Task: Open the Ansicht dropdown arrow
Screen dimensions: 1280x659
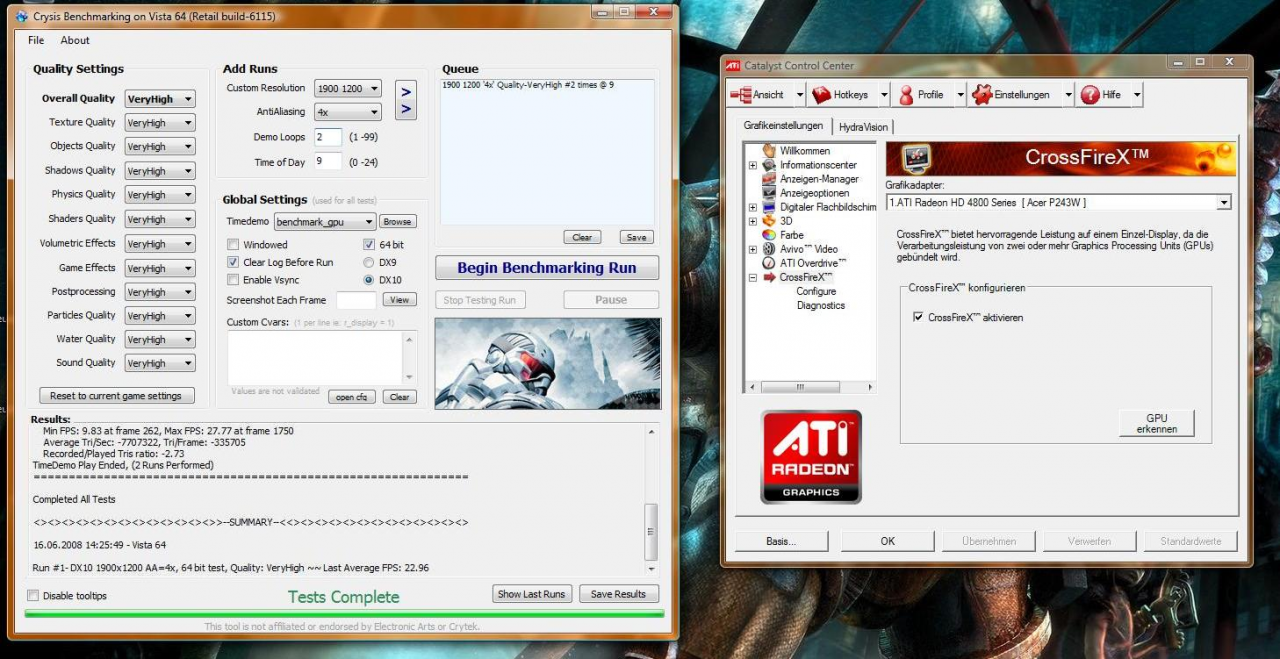Action: [x=799, y=95]
